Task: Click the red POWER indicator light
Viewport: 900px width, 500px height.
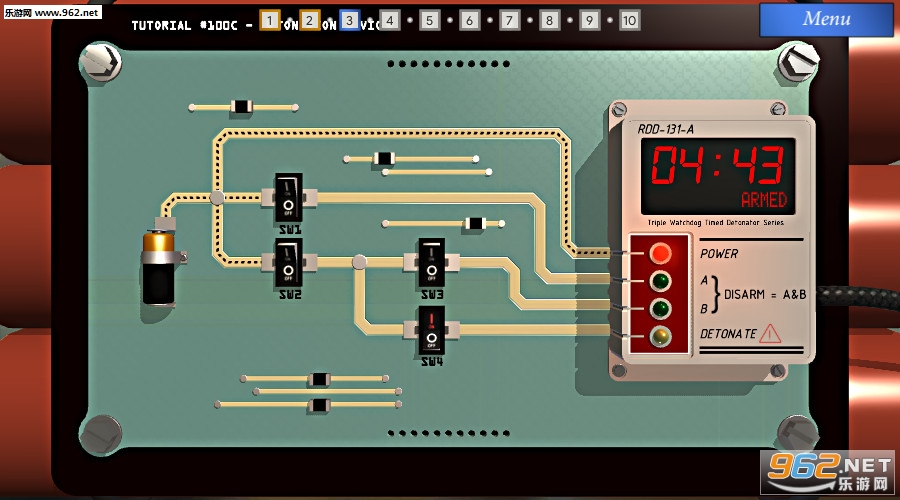Action: pyautogui.click(x=660, y=252)
